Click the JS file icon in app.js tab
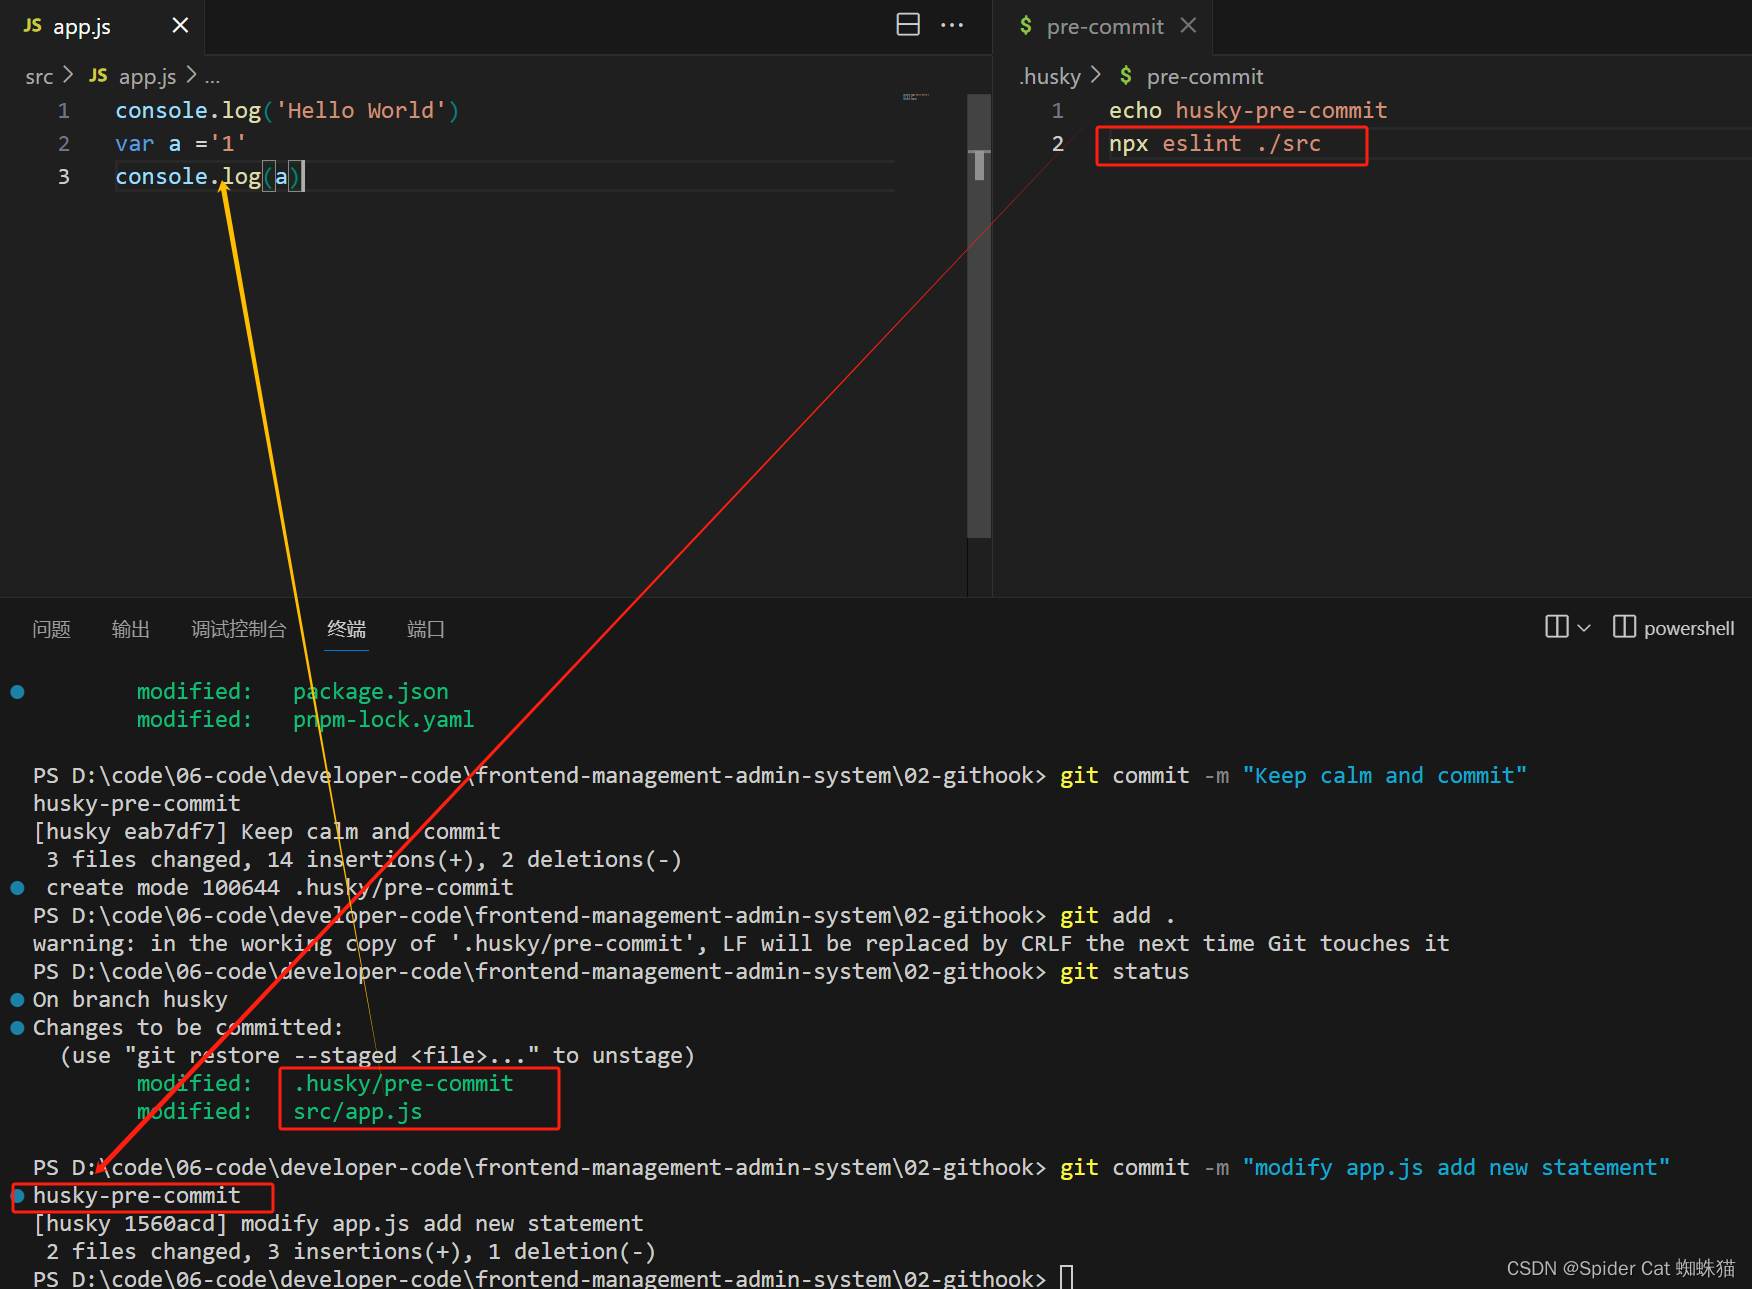1752x1289 pixels. (x=33, y=25)
